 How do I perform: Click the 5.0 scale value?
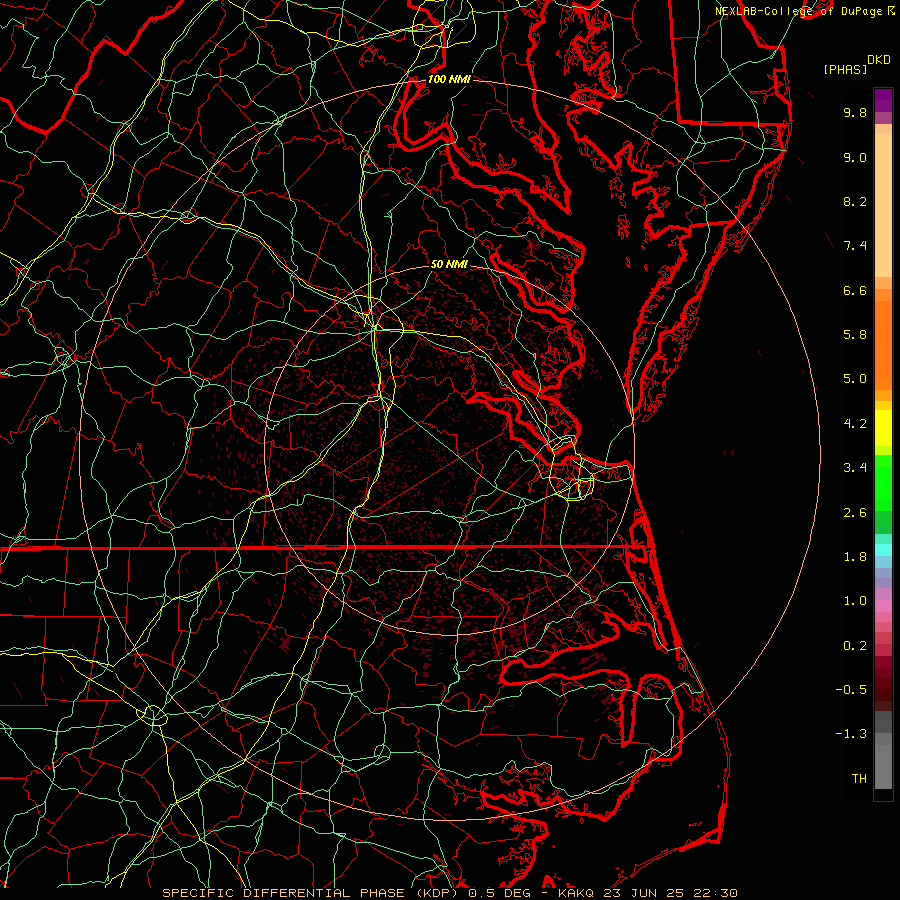click(855, 379)
